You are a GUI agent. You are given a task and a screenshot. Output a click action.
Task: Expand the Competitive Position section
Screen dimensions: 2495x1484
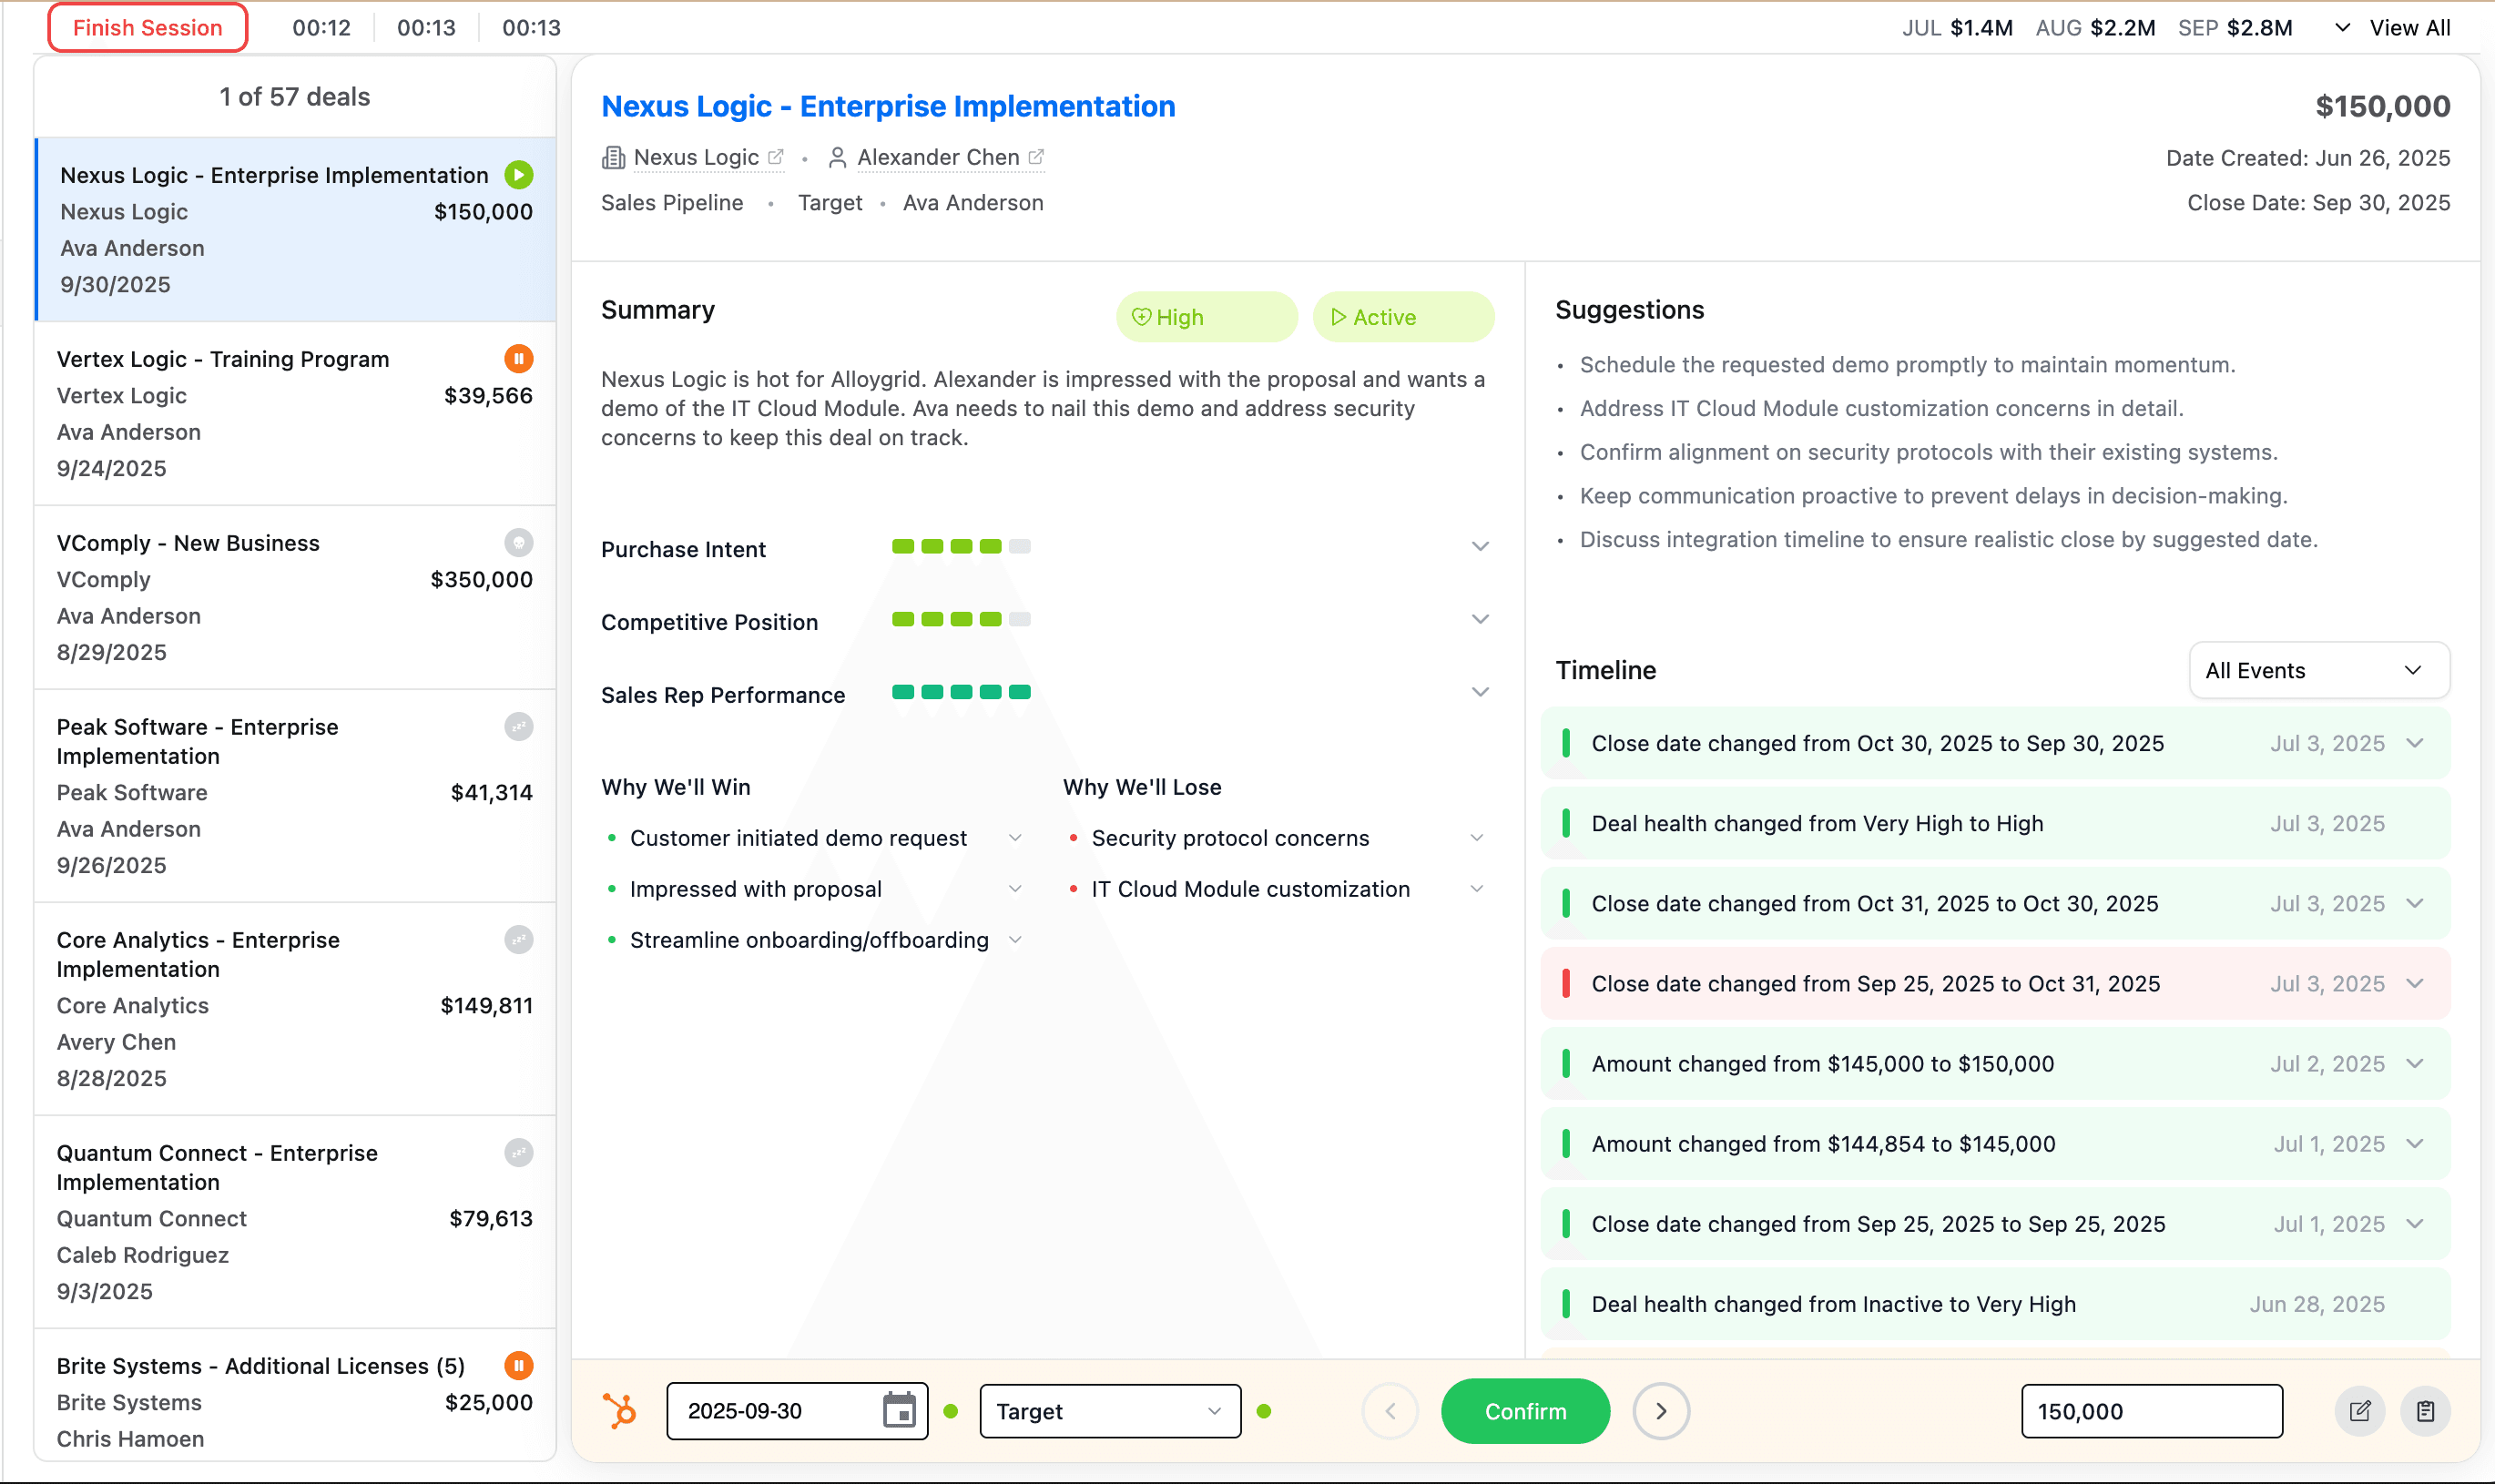(x=1480, y=620)
